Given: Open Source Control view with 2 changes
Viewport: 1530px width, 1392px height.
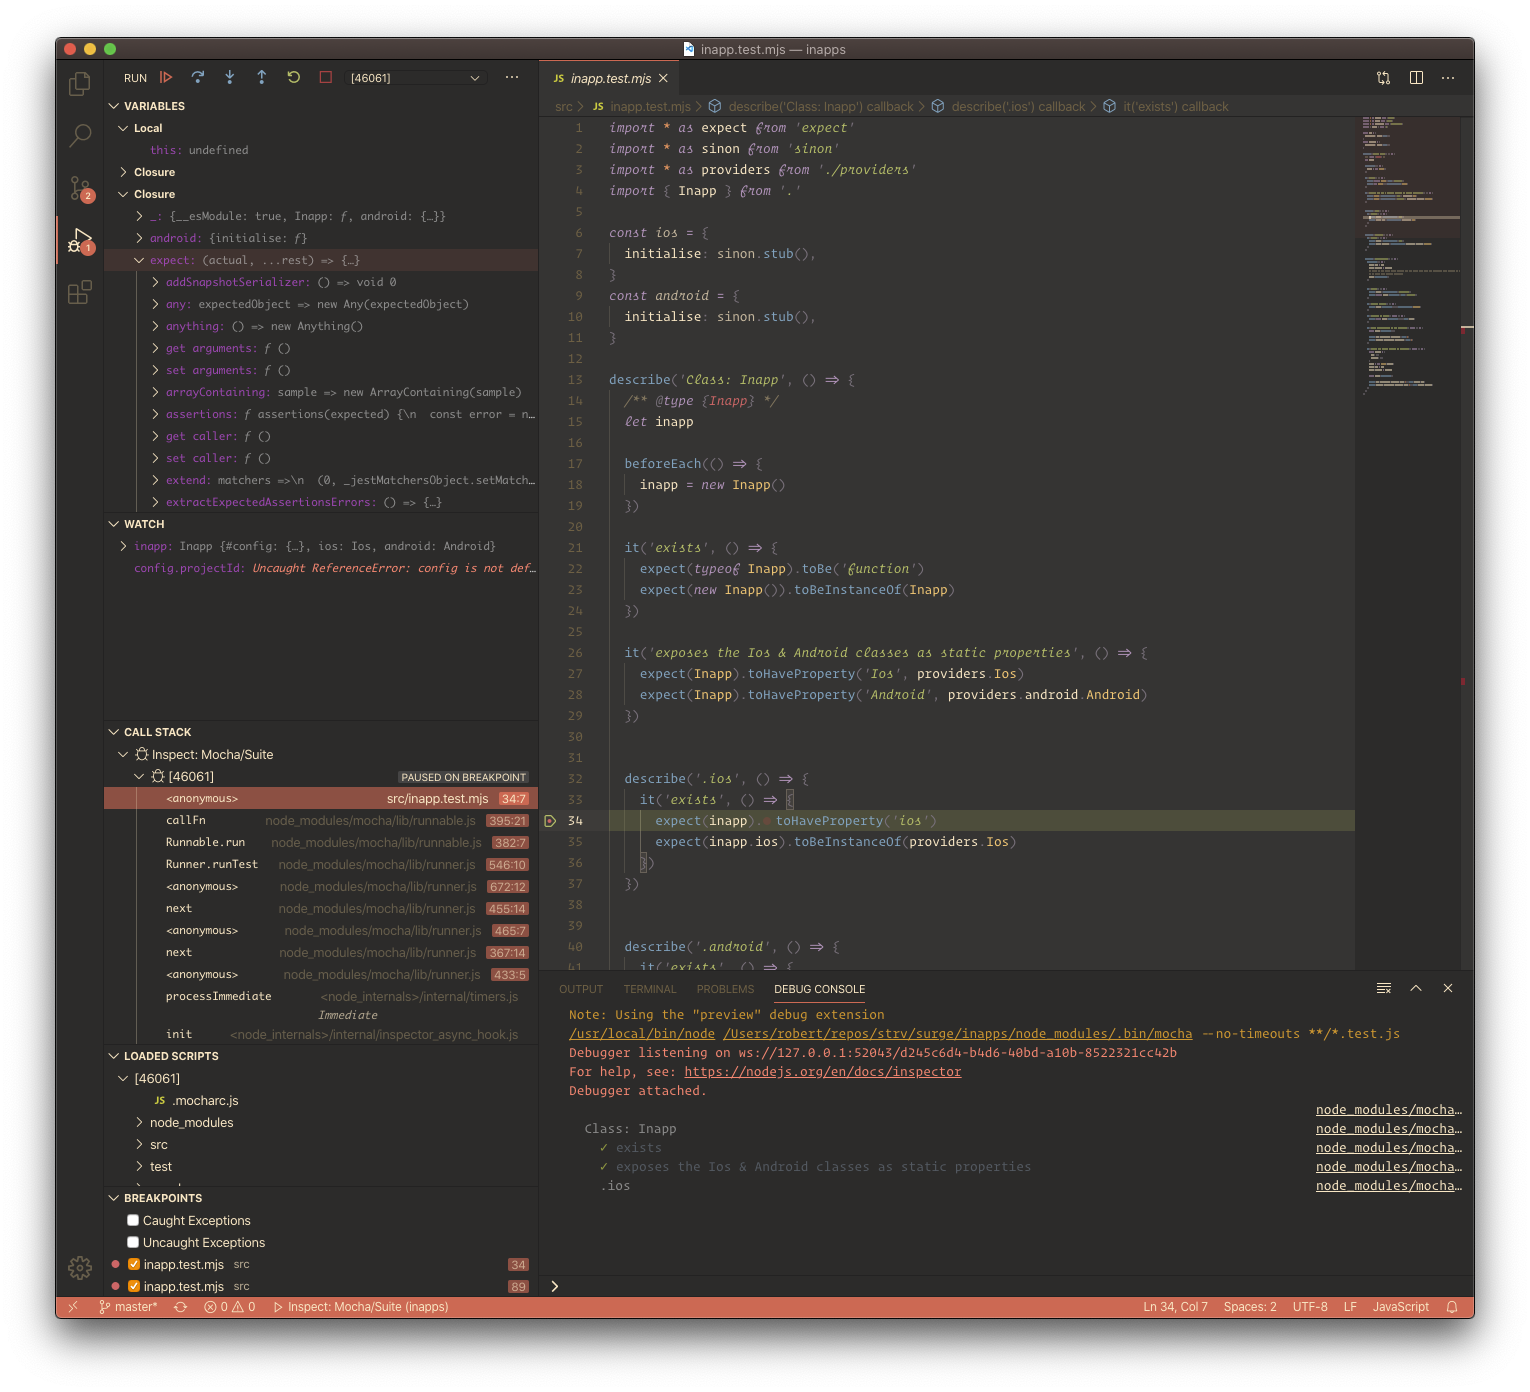Looking at the screenshot, I should pyautogui.click(x=80, y=188).
